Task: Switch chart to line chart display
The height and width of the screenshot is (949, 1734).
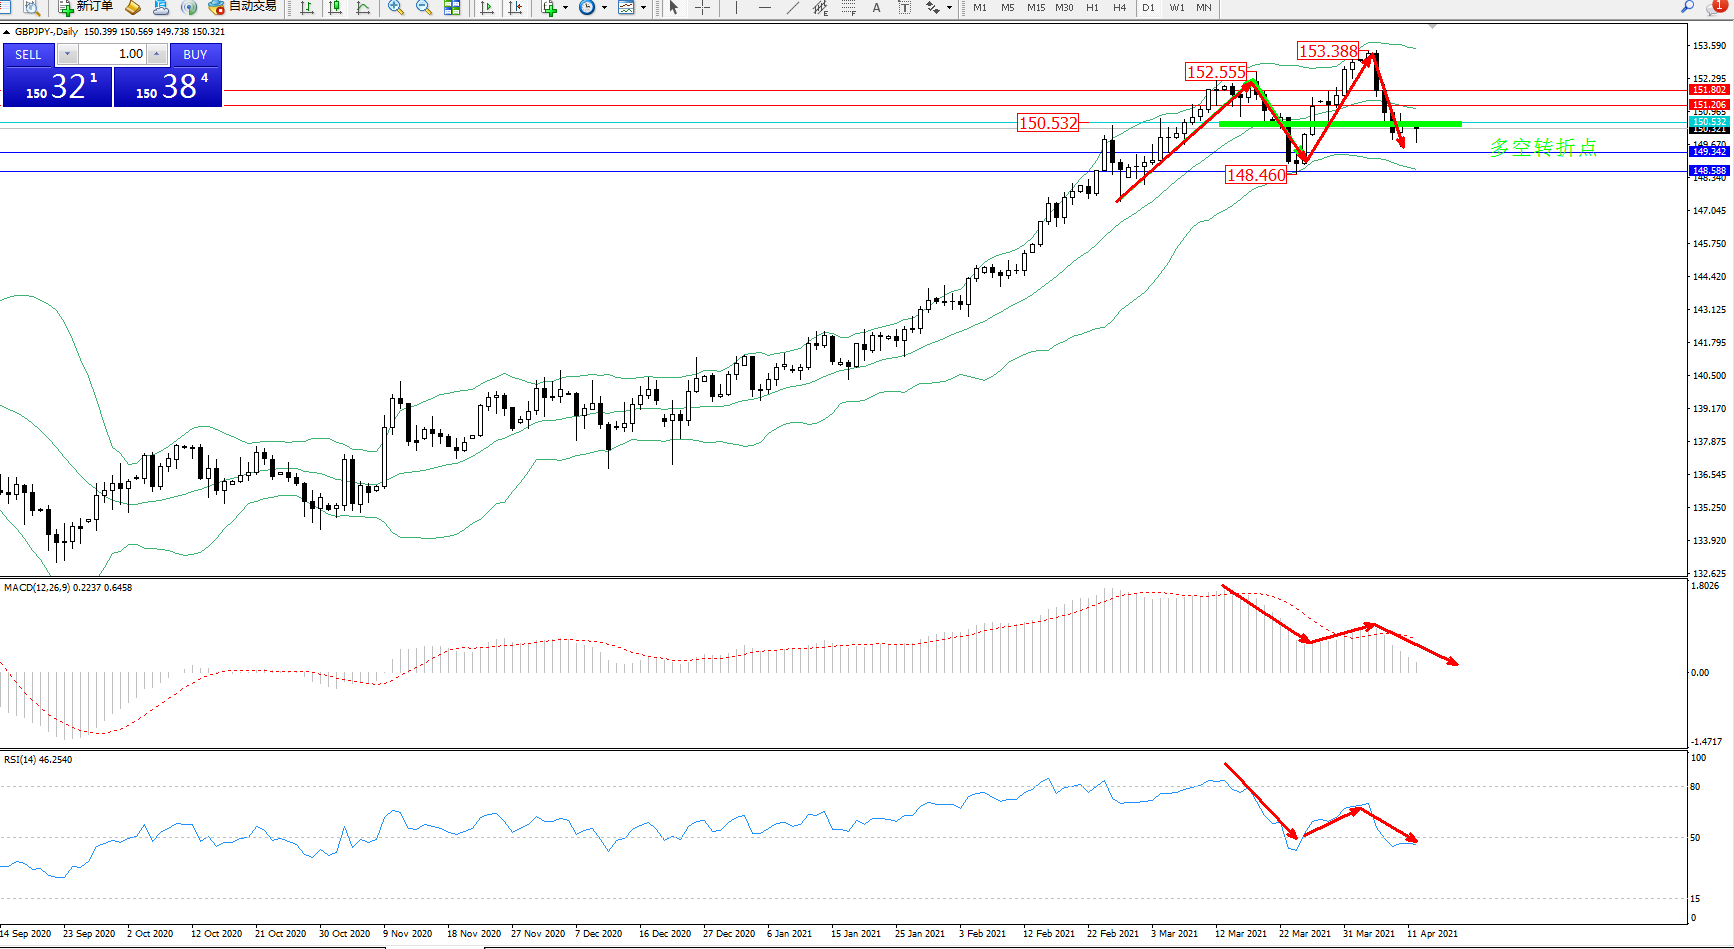Action: 363,8
